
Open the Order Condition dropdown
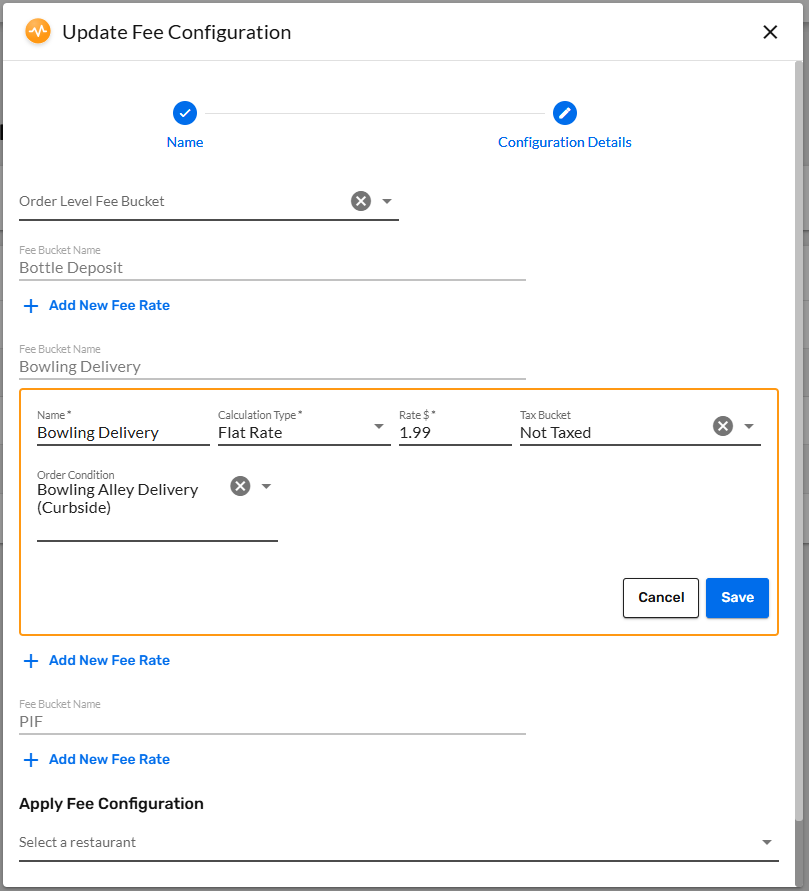click(x=264, y=485)
